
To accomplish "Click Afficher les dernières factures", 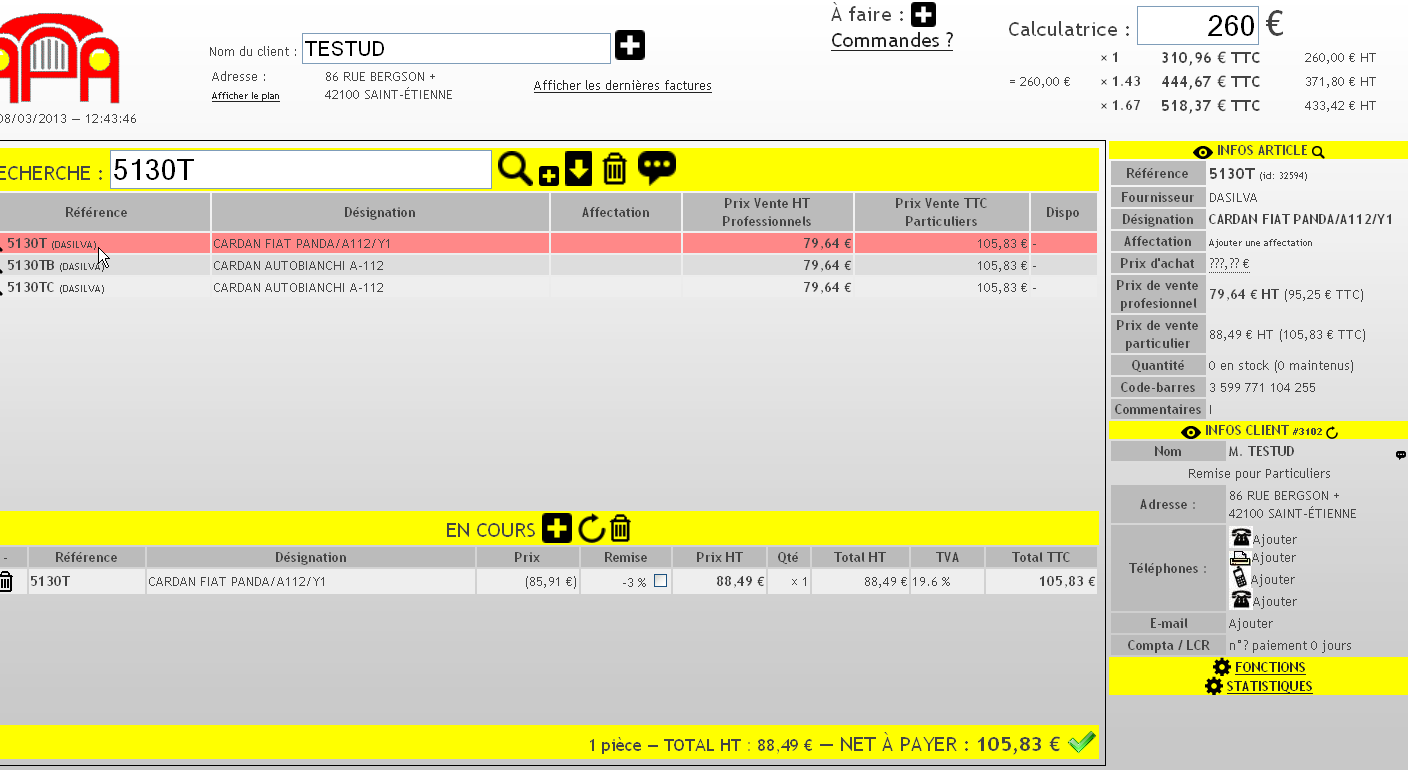I will tap(622, 86).
